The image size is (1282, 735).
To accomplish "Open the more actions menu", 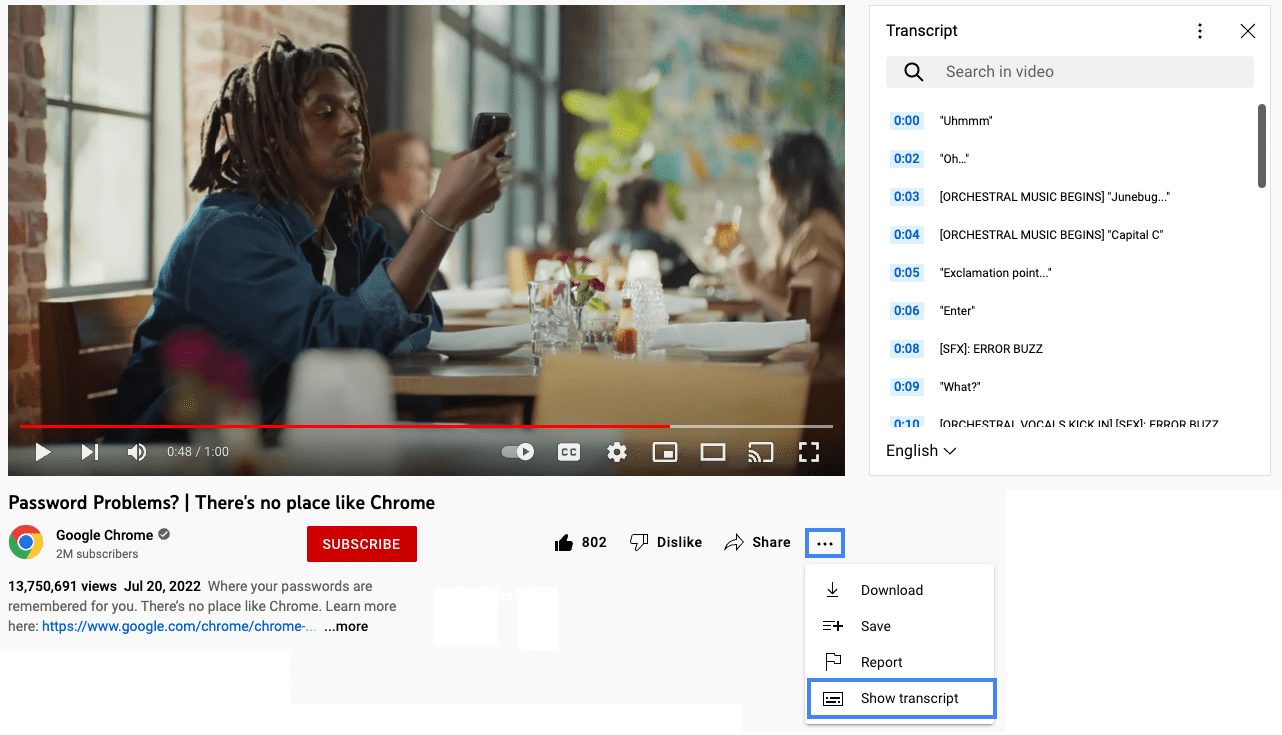I will pos(824,542).
